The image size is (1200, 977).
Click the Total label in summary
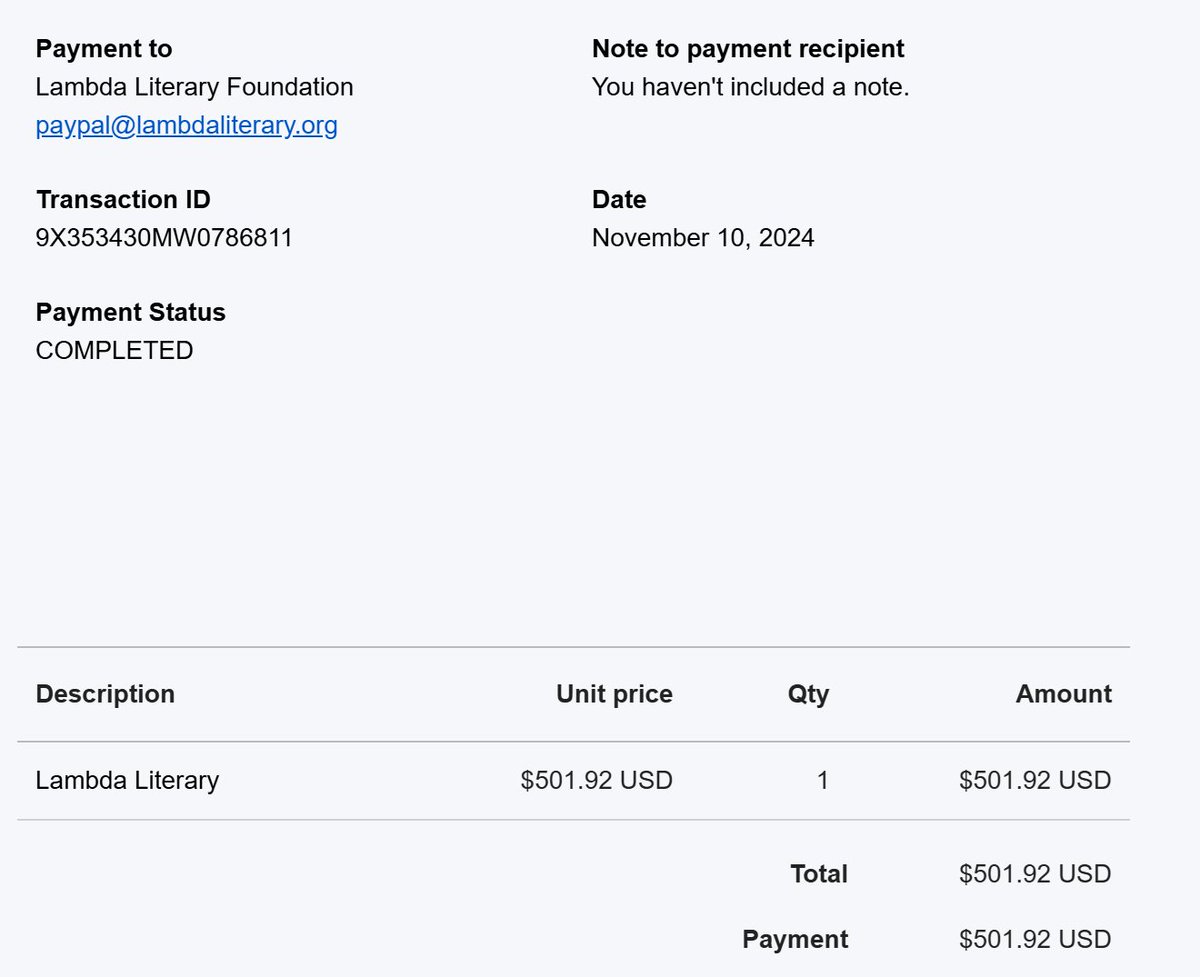pyautogui.click(x=819, y=874)
